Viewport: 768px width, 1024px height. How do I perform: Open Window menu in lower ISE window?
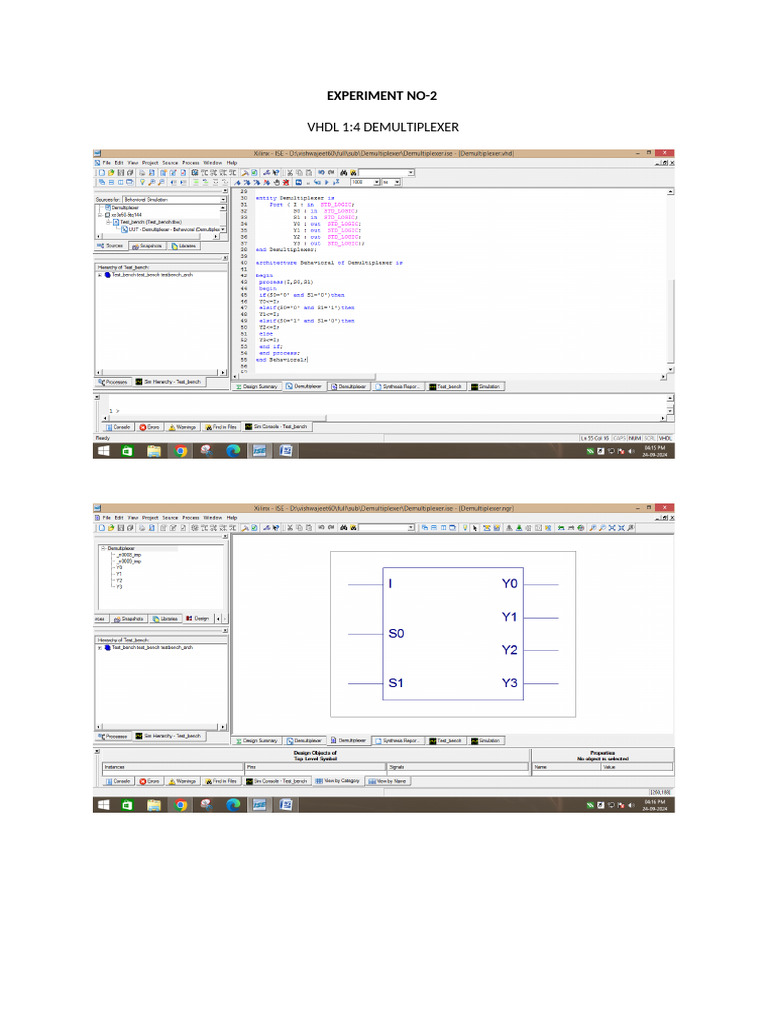[212, 517]
